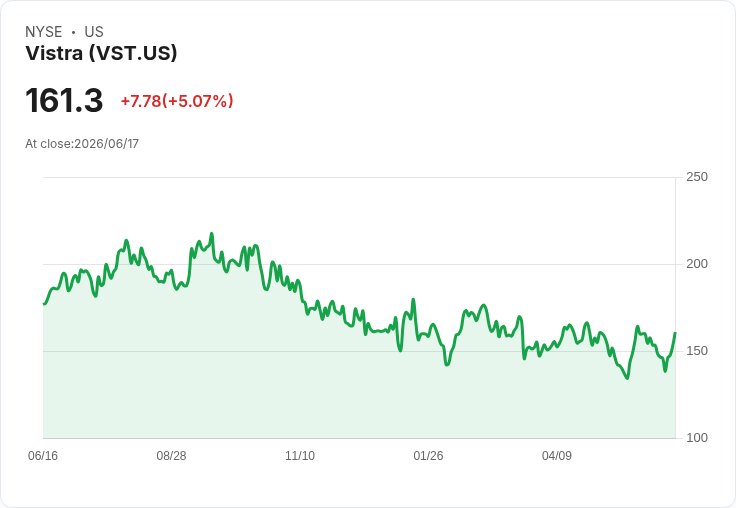Screen dimensions: 736x508
Task: Click the 100 price axis label
Action: (697, 438)
